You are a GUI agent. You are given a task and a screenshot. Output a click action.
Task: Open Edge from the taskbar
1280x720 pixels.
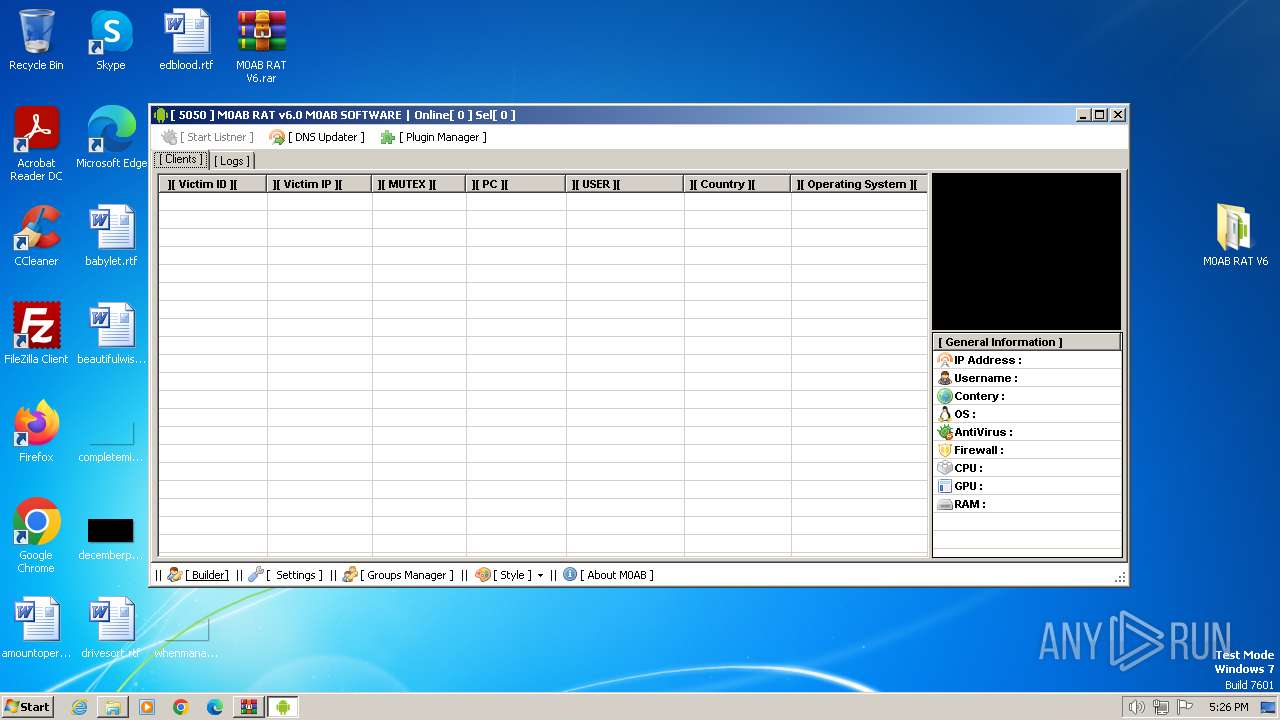(x=215, y=707)
